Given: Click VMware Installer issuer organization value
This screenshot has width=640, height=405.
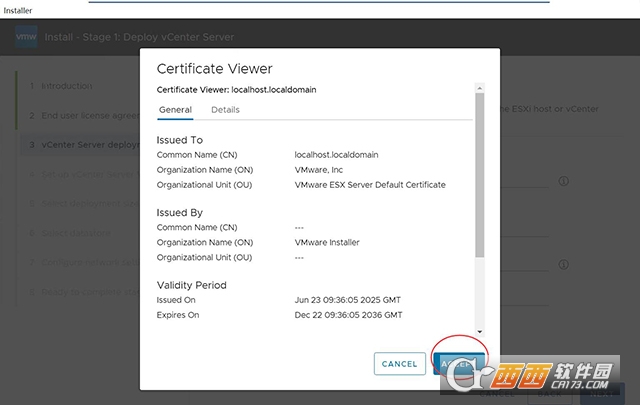Looking at the screenshot, I should (x=327, y=243).
